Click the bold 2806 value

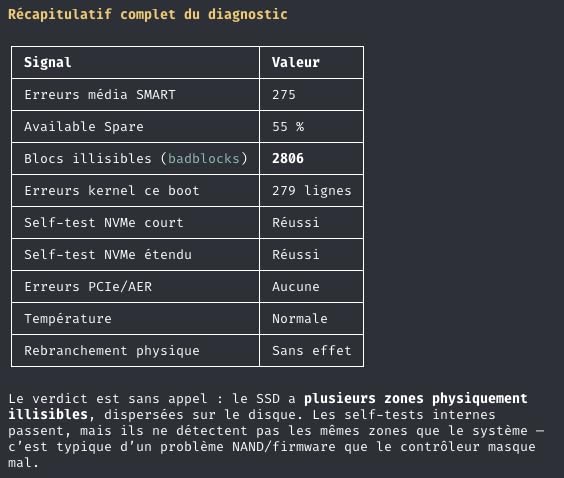(288, 159)
